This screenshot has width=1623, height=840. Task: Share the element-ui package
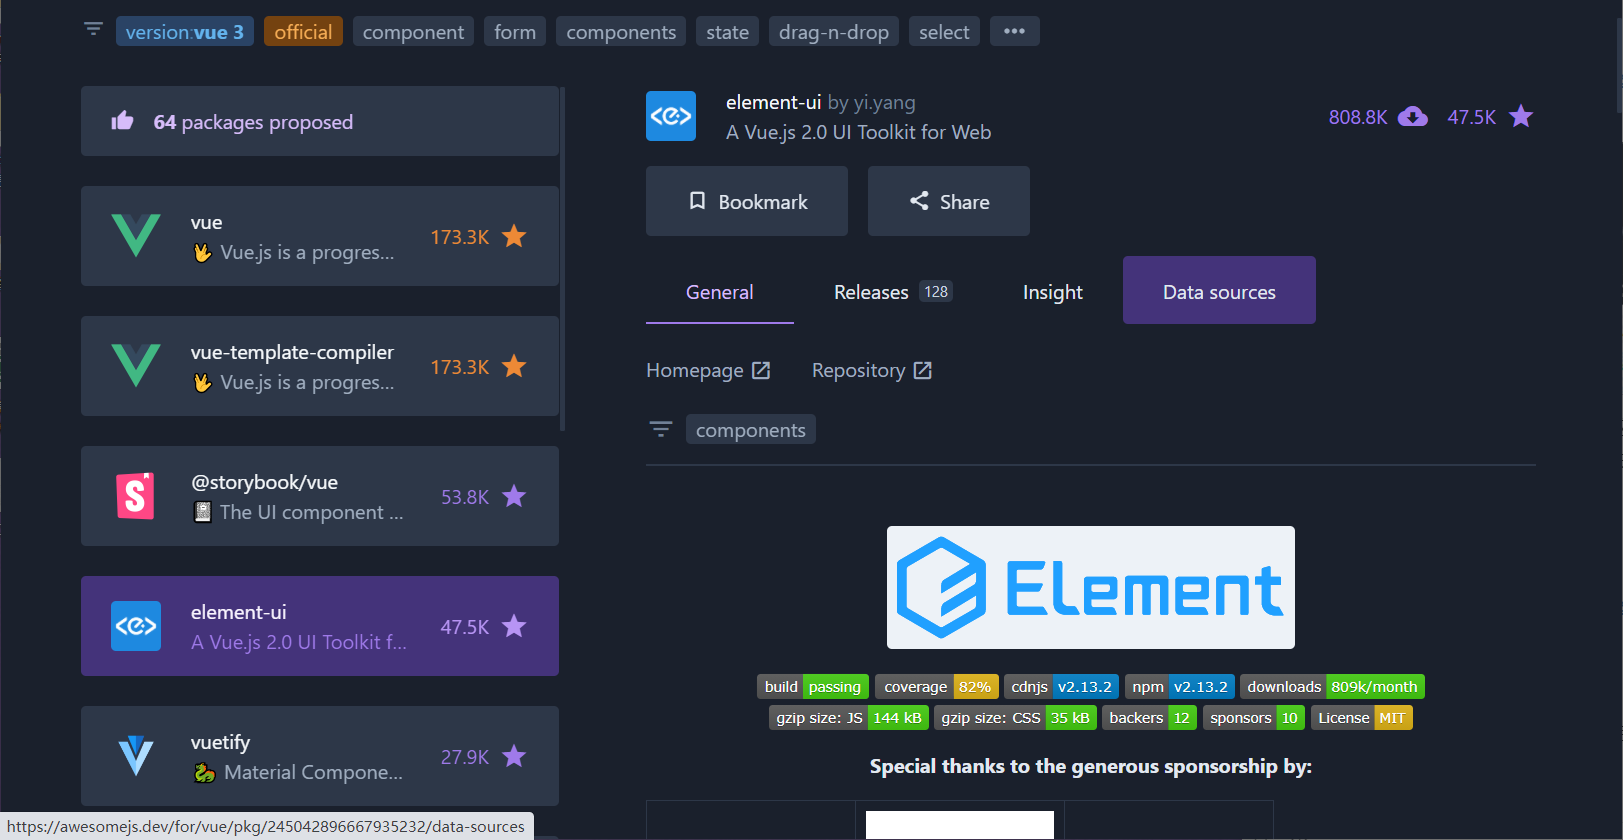[949, 201]
